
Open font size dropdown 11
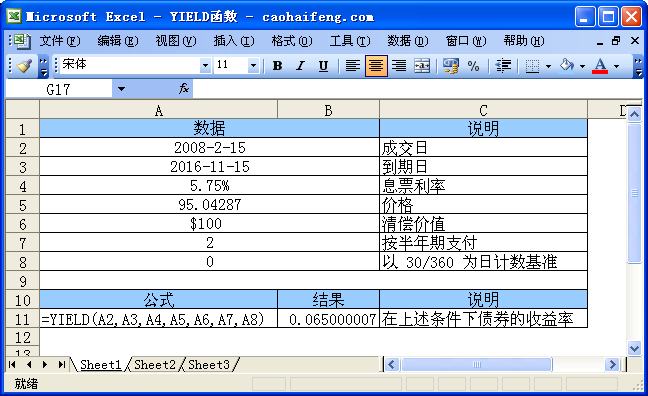point(253,65)
